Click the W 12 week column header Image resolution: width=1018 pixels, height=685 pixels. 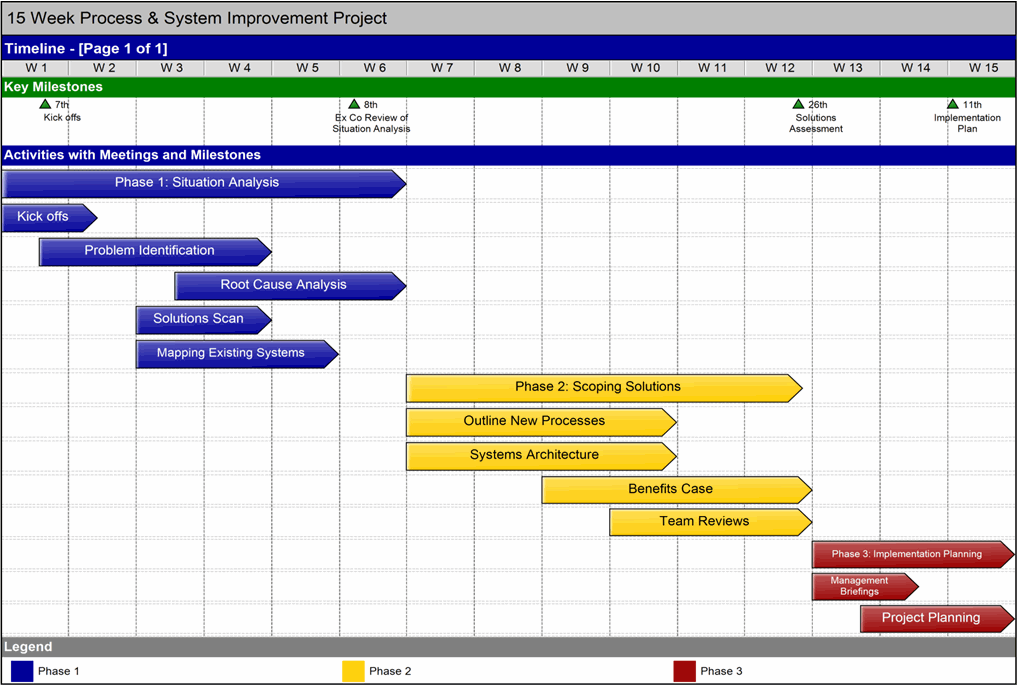point(780,68)
